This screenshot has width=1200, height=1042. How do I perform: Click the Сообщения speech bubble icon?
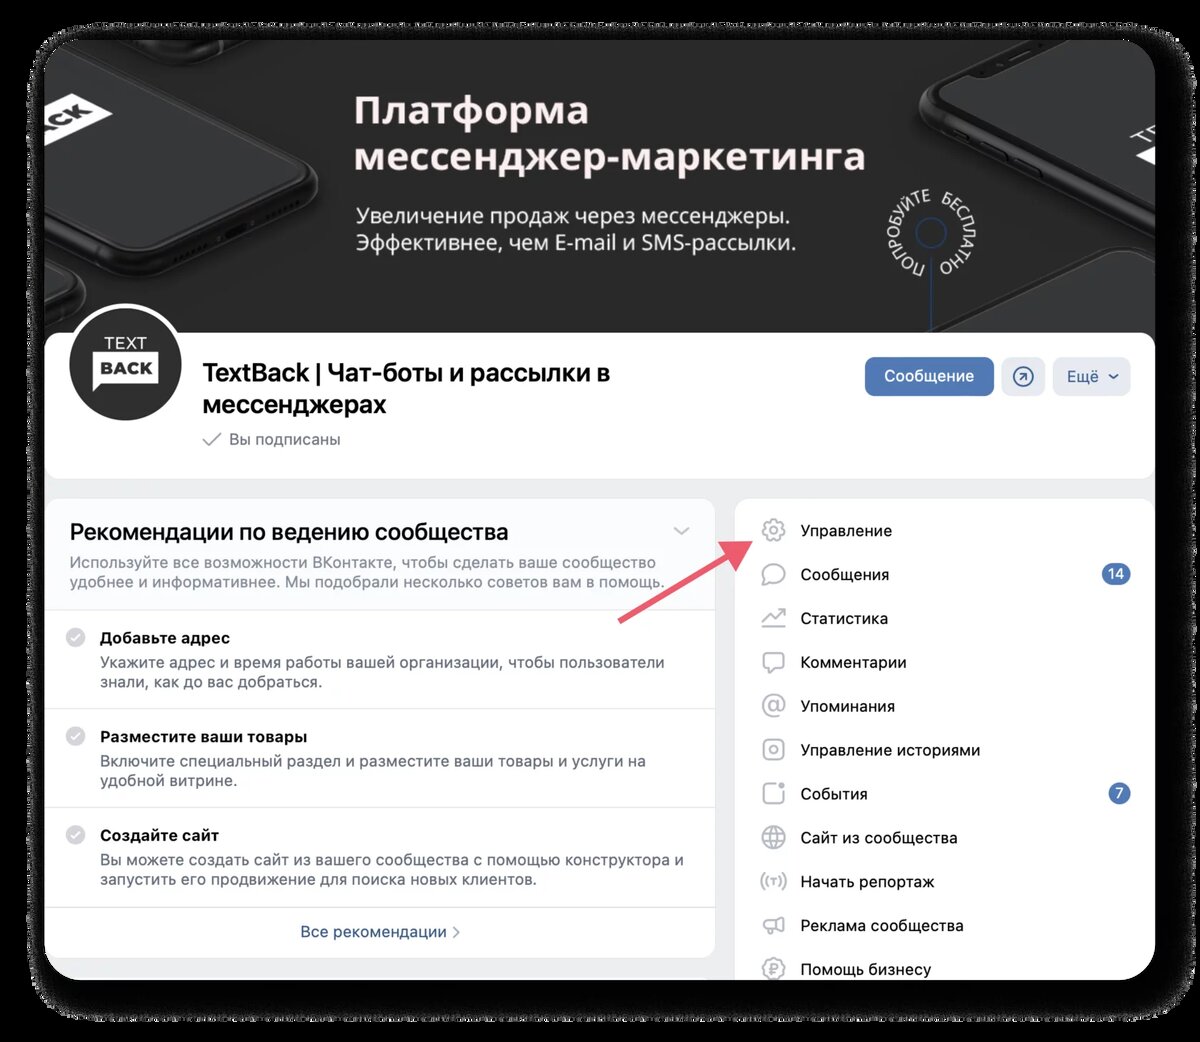pyautogui.click(x=773, y=574)
